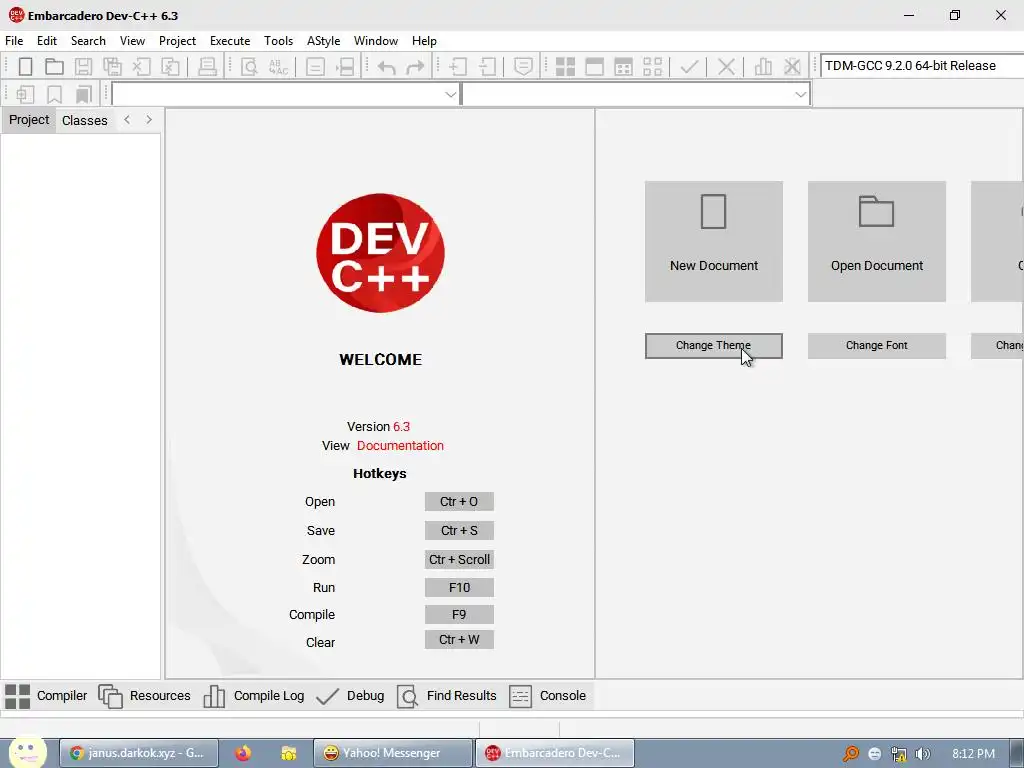
Task: Open the Documentation link
Action: pos(400,446)
